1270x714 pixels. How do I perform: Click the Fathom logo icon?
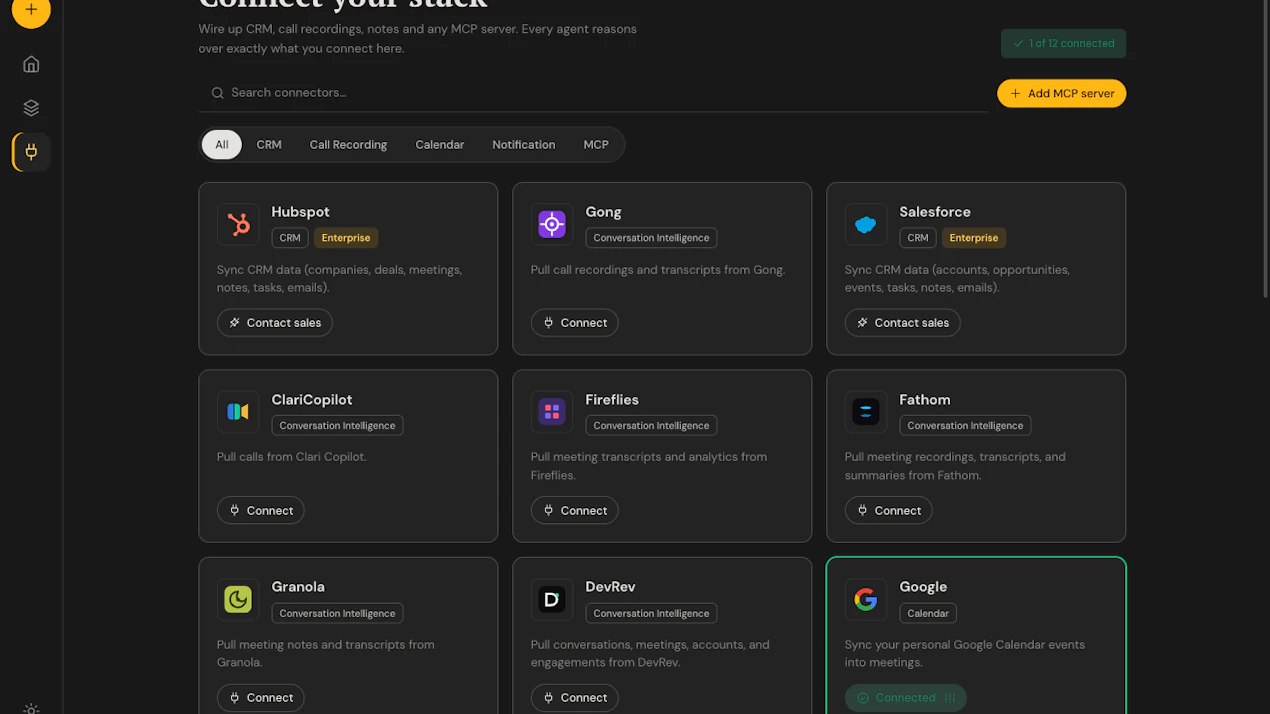(x=866, y=412)
